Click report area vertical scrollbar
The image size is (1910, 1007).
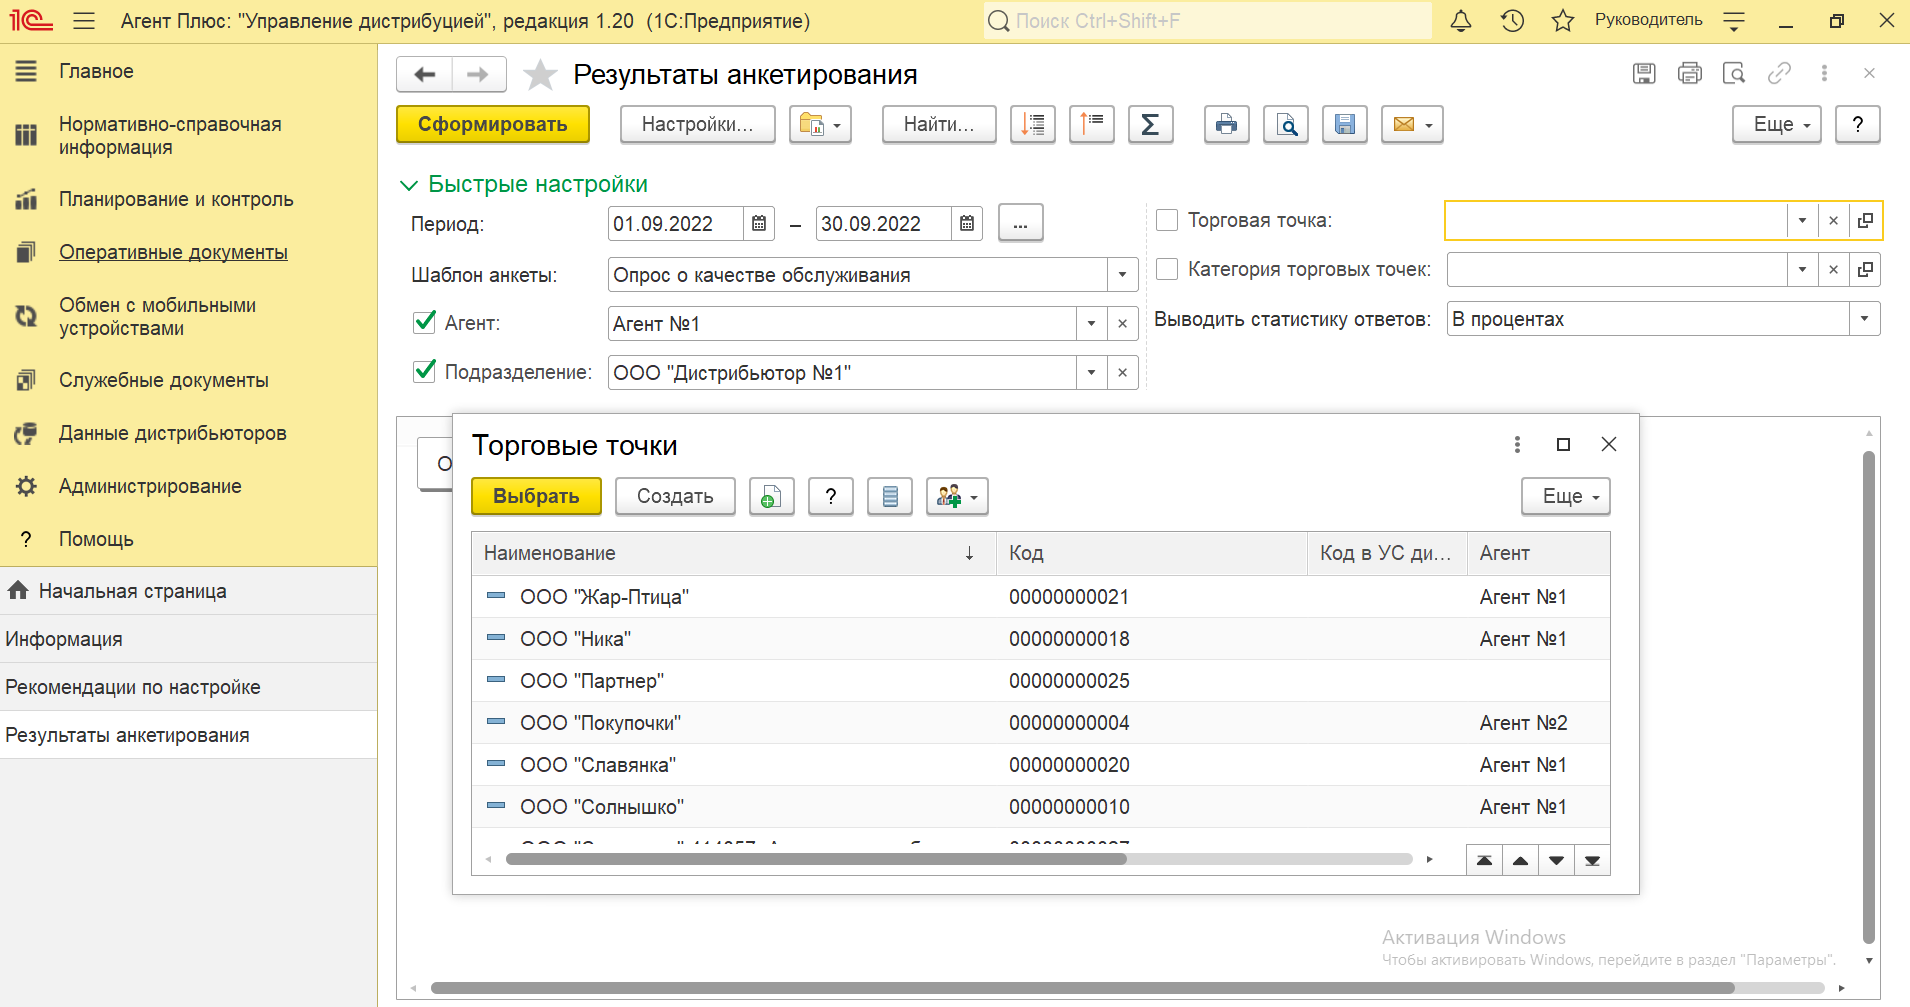tap(1869, 697)
